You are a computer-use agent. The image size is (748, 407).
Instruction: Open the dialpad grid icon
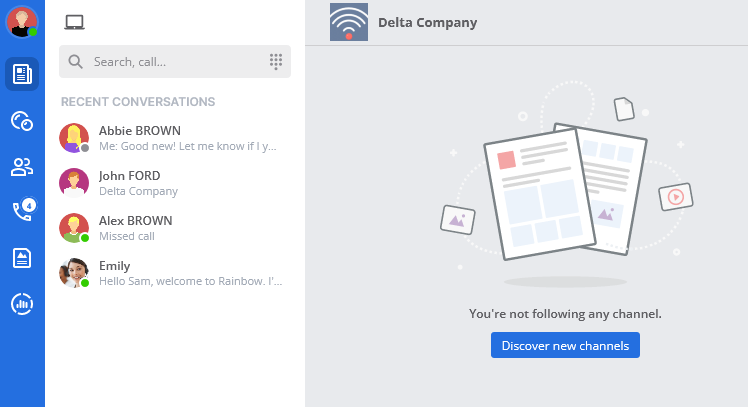click(x=276, y=62)
